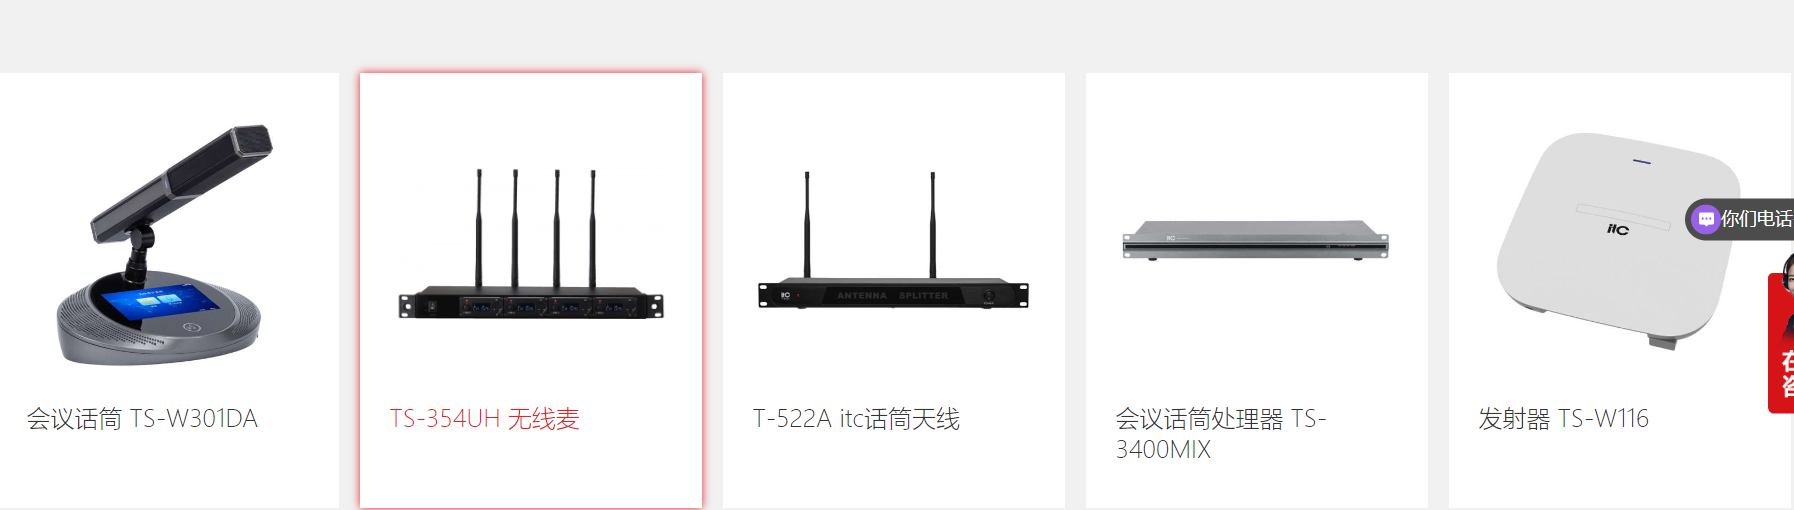
Task: Select the TS-3400MIX processor rack image
Action: pos(1256,240)
